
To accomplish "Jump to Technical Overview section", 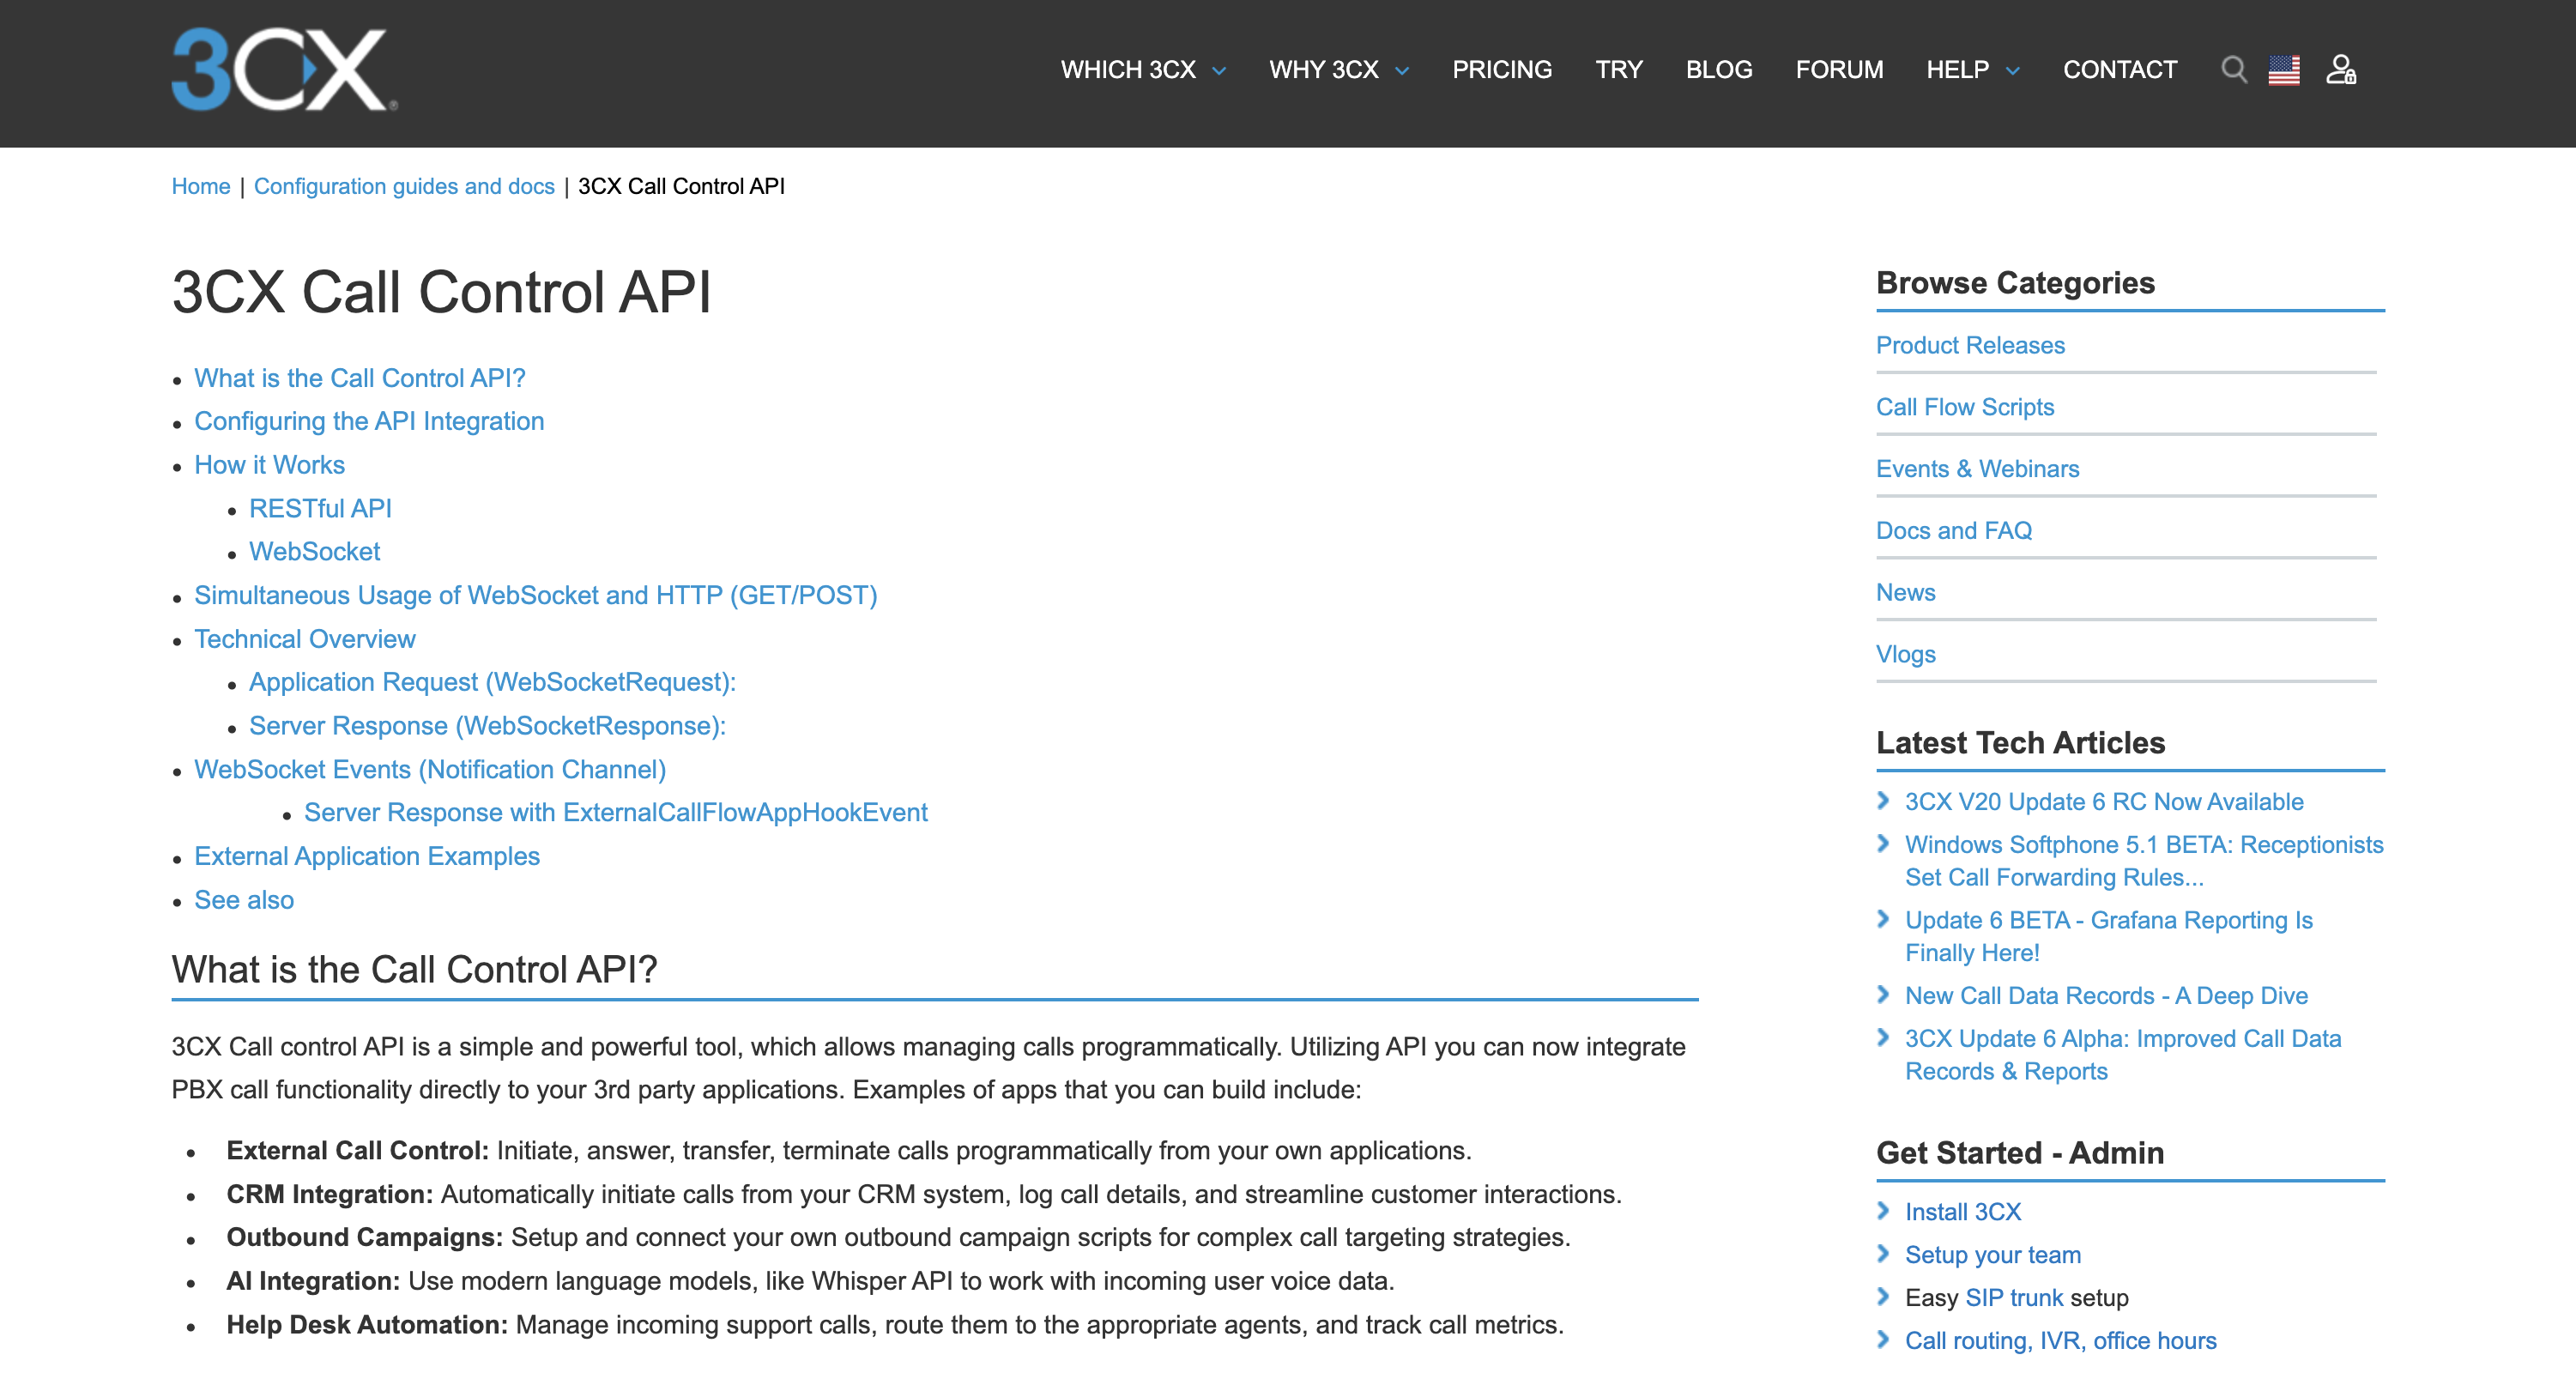I will tap(304, 639).
